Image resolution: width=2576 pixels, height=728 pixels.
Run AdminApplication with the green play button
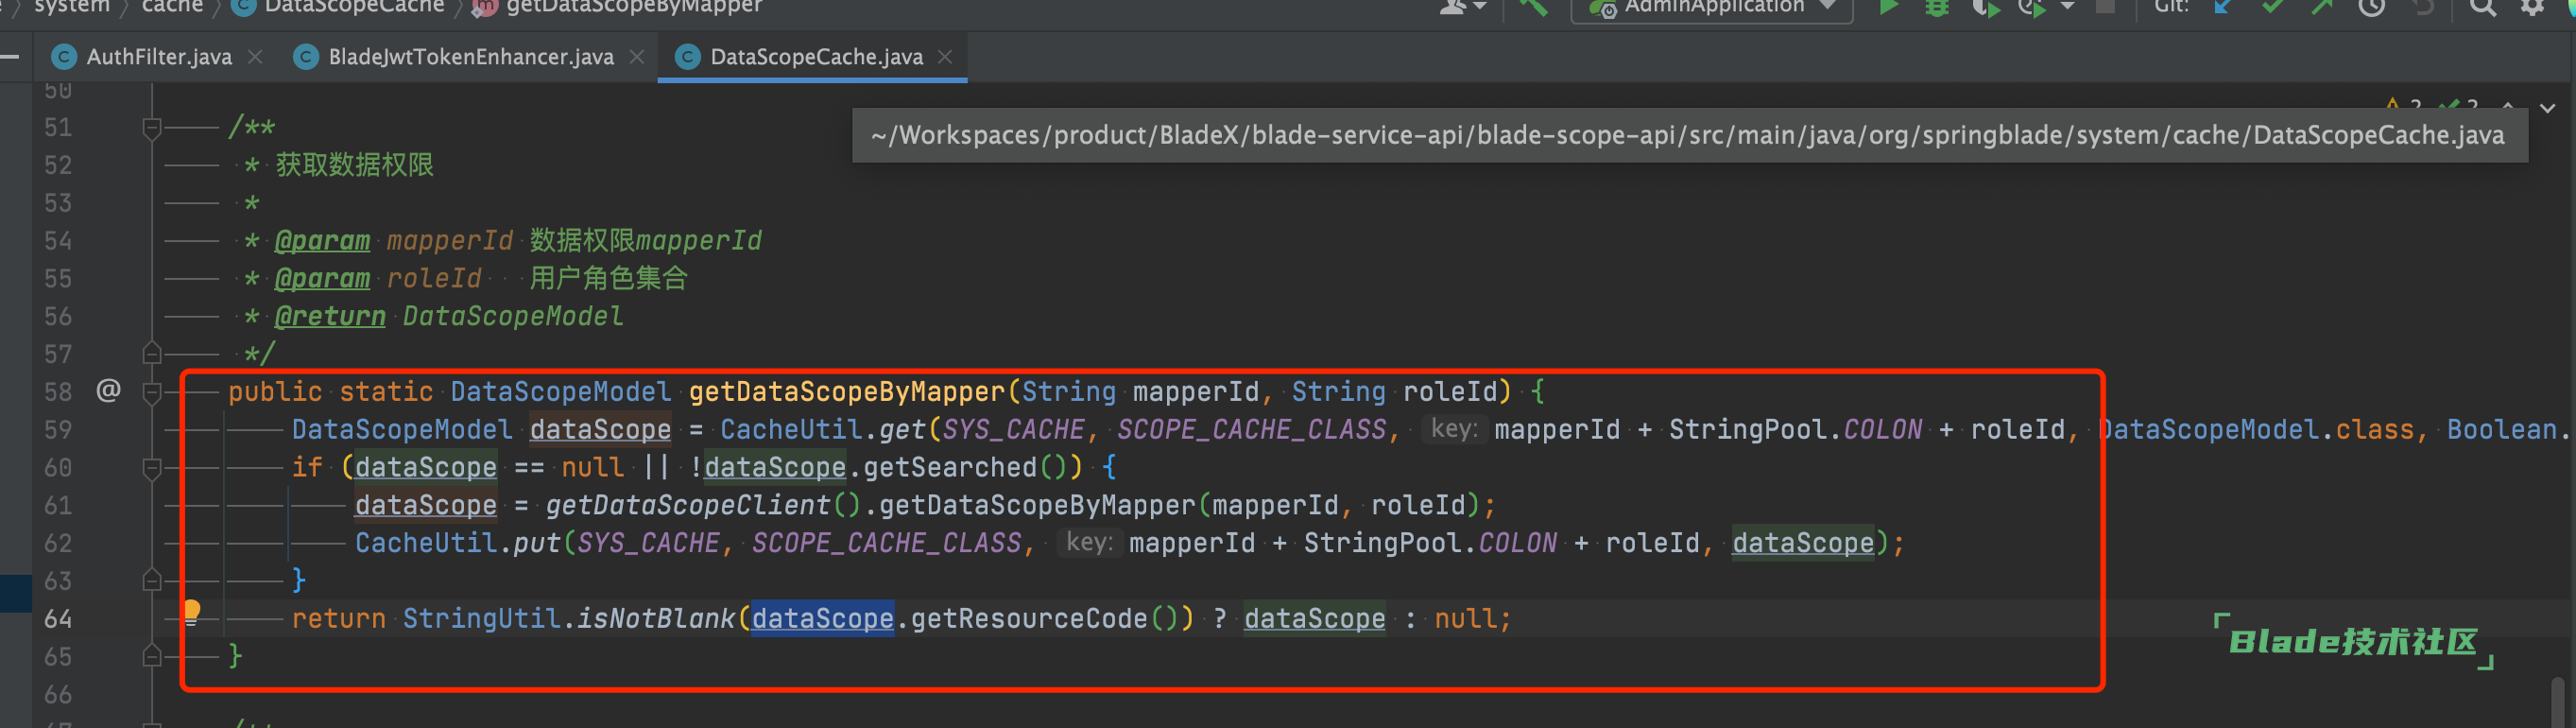tap(1888, 7)
